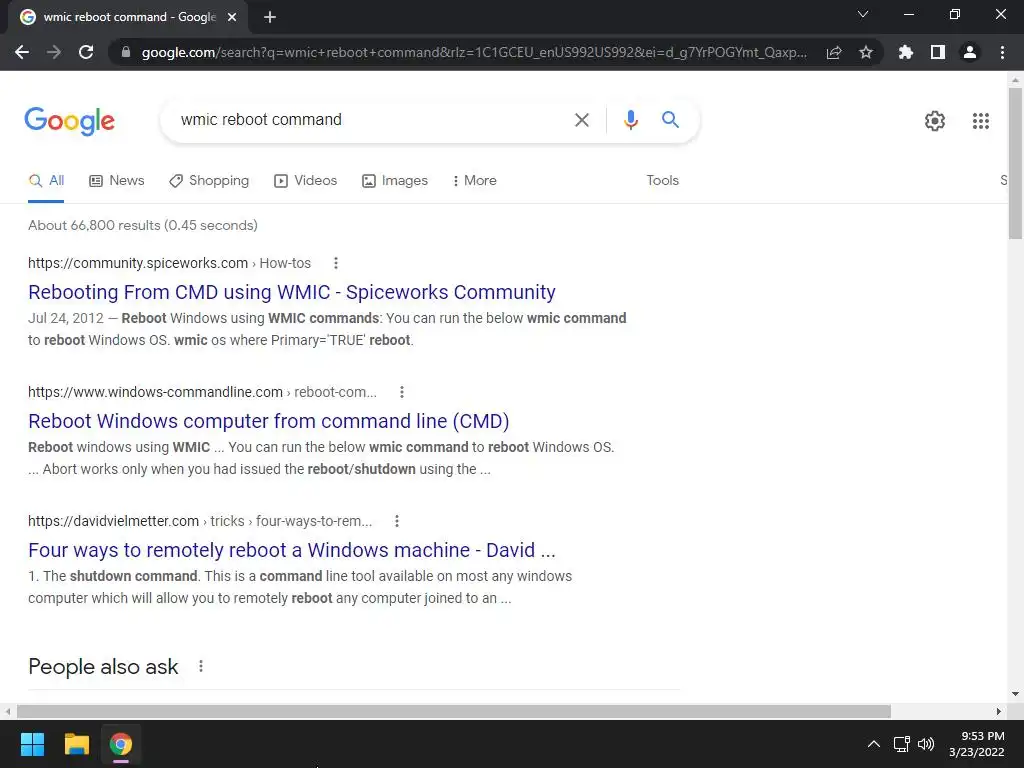The height and width of the screenshot is (768, 1024).
Task: Go to Google home via logo
Action: pos(69,121)
